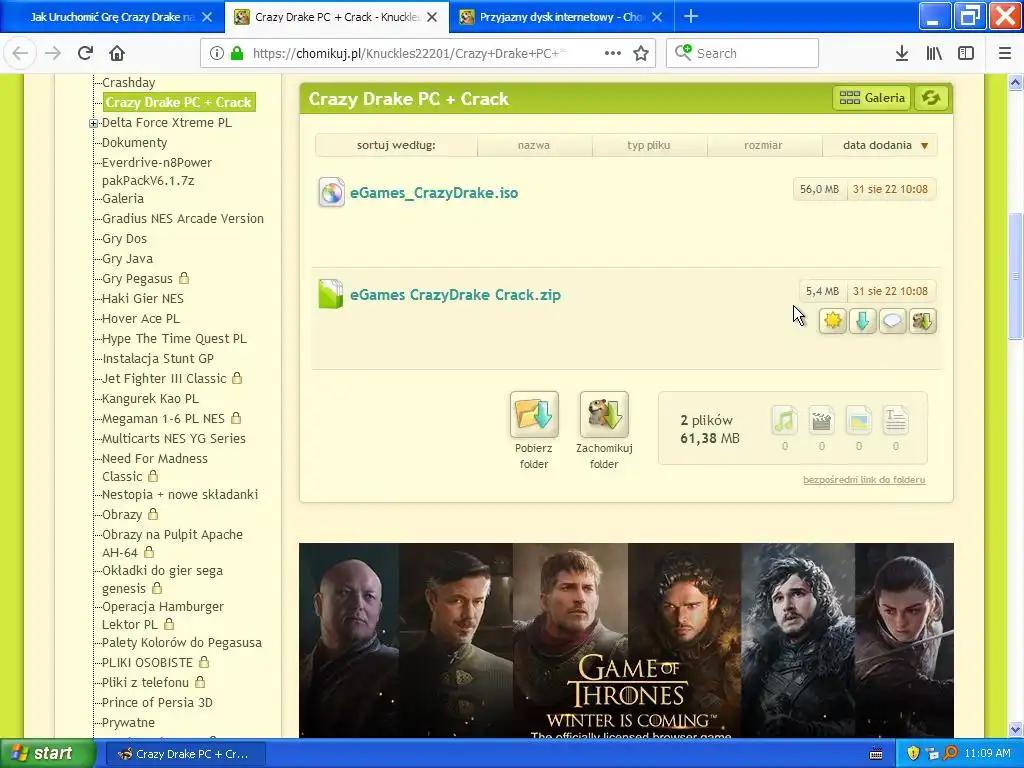Screen dimensions: 1024x768
Task: Sort by data dodania descending arrow
Action: click(x=925, y=146)
